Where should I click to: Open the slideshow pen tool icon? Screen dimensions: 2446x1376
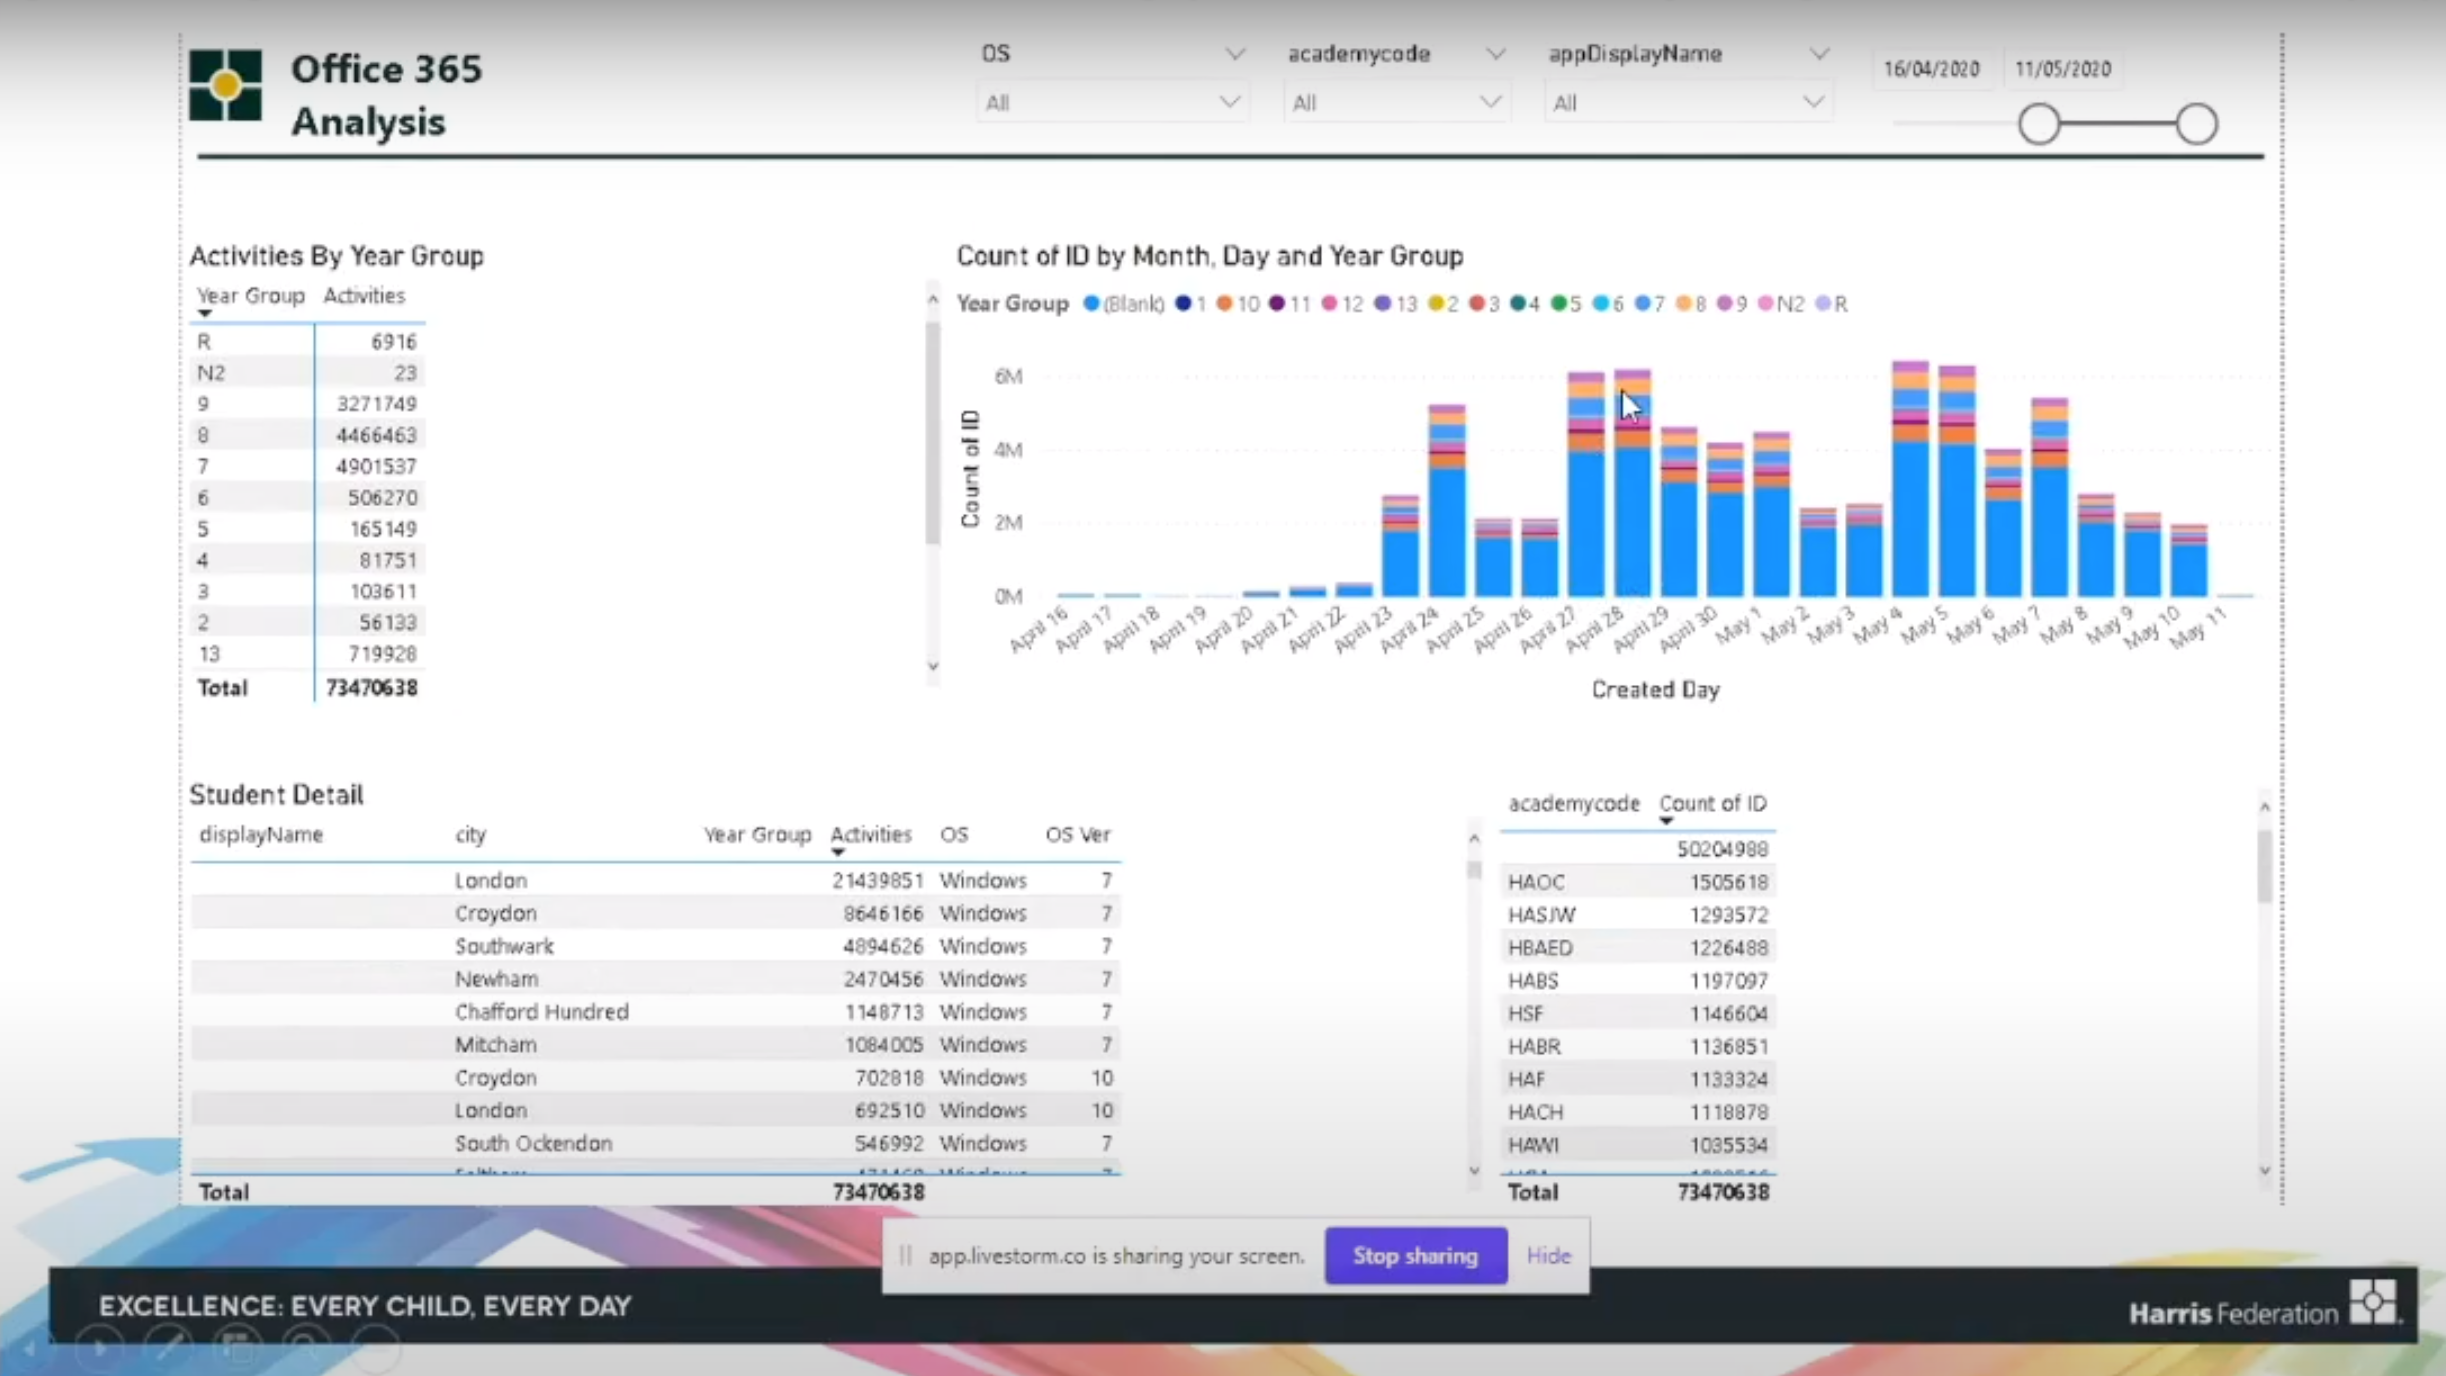168,1348
